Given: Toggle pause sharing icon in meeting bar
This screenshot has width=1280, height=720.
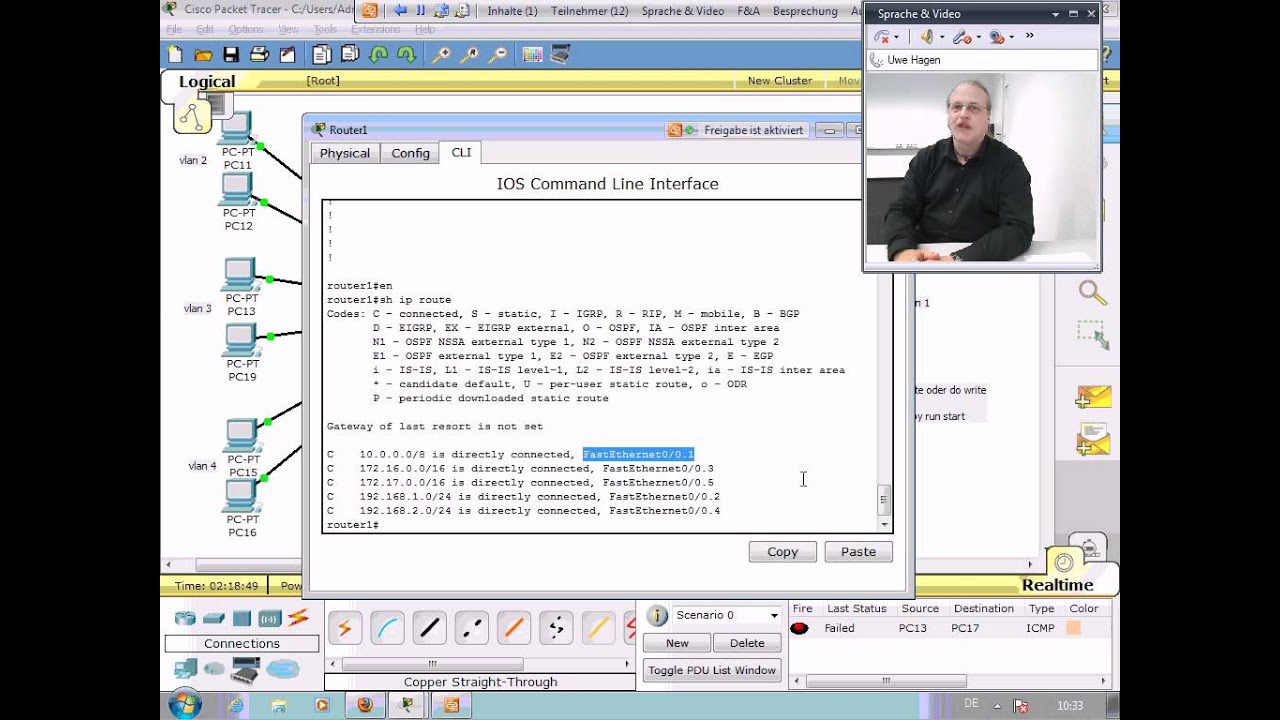Looking at the screenshot, I should [x=420, y=11].
